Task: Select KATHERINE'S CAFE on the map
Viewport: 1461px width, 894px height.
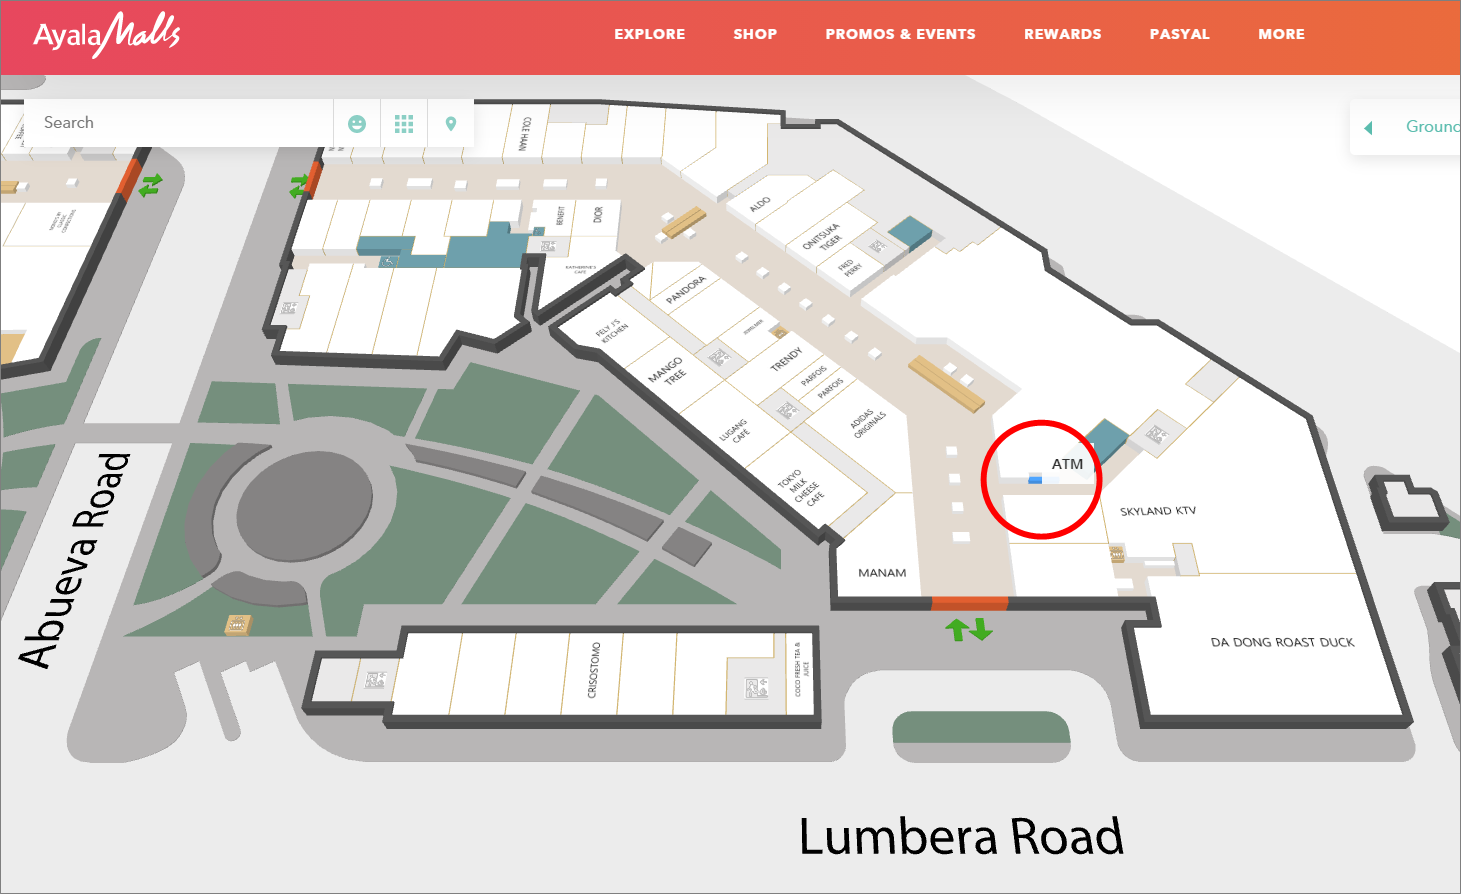Action: (581, 269)
